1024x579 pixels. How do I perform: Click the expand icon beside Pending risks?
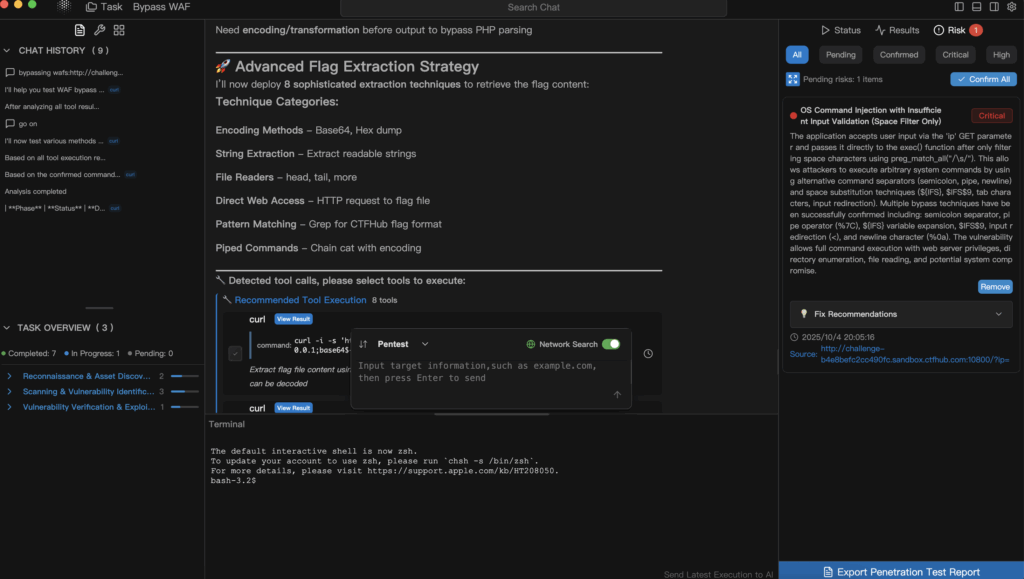coord(793,79)
